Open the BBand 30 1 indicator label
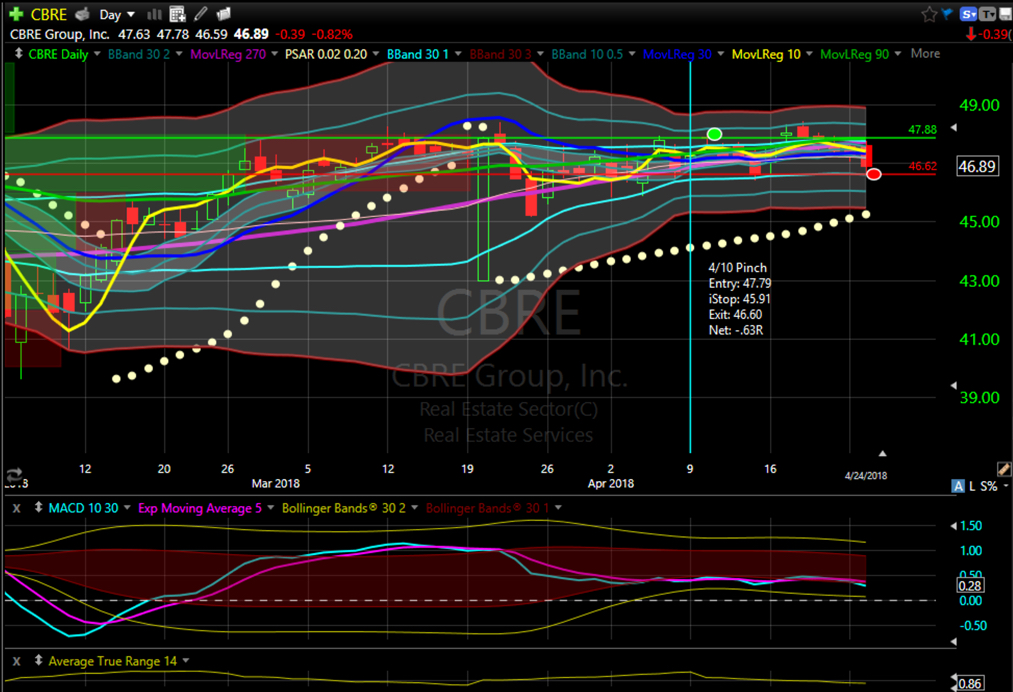This screenshot has height=692, width=1013. point(417,54)
